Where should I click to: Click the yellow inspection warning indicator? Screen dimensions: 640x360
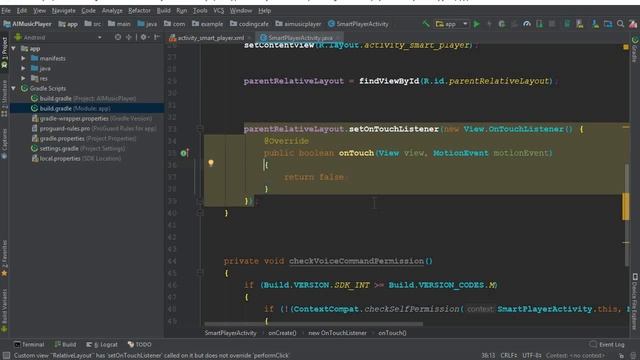pos(626,47)
